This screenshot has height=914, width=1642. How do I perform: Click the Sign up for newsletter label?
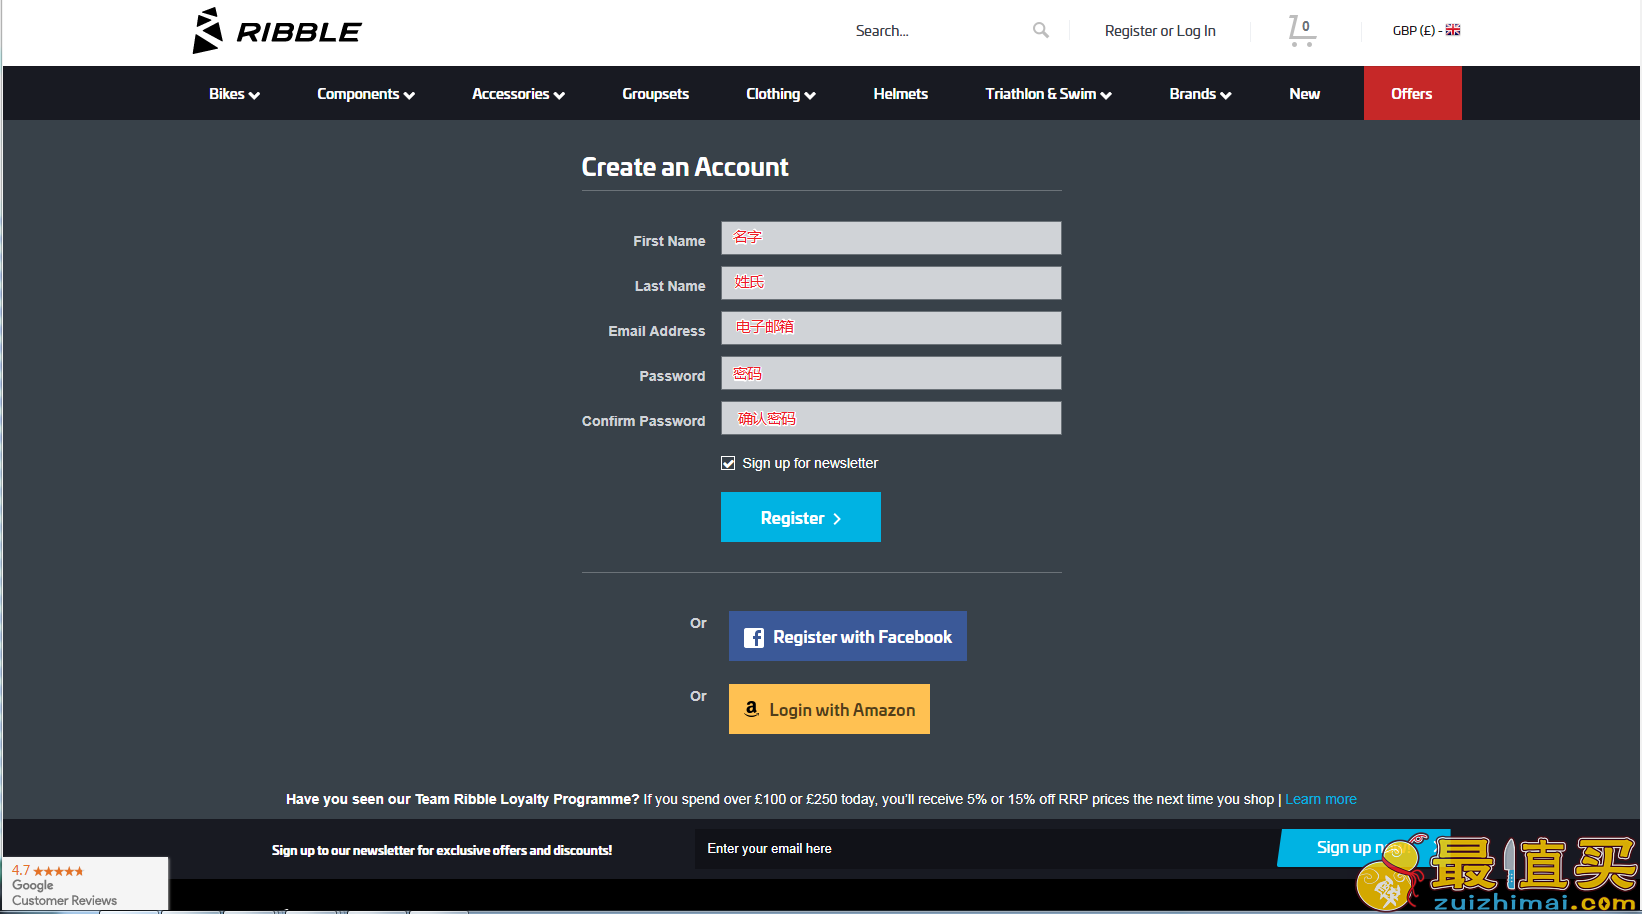810,463
